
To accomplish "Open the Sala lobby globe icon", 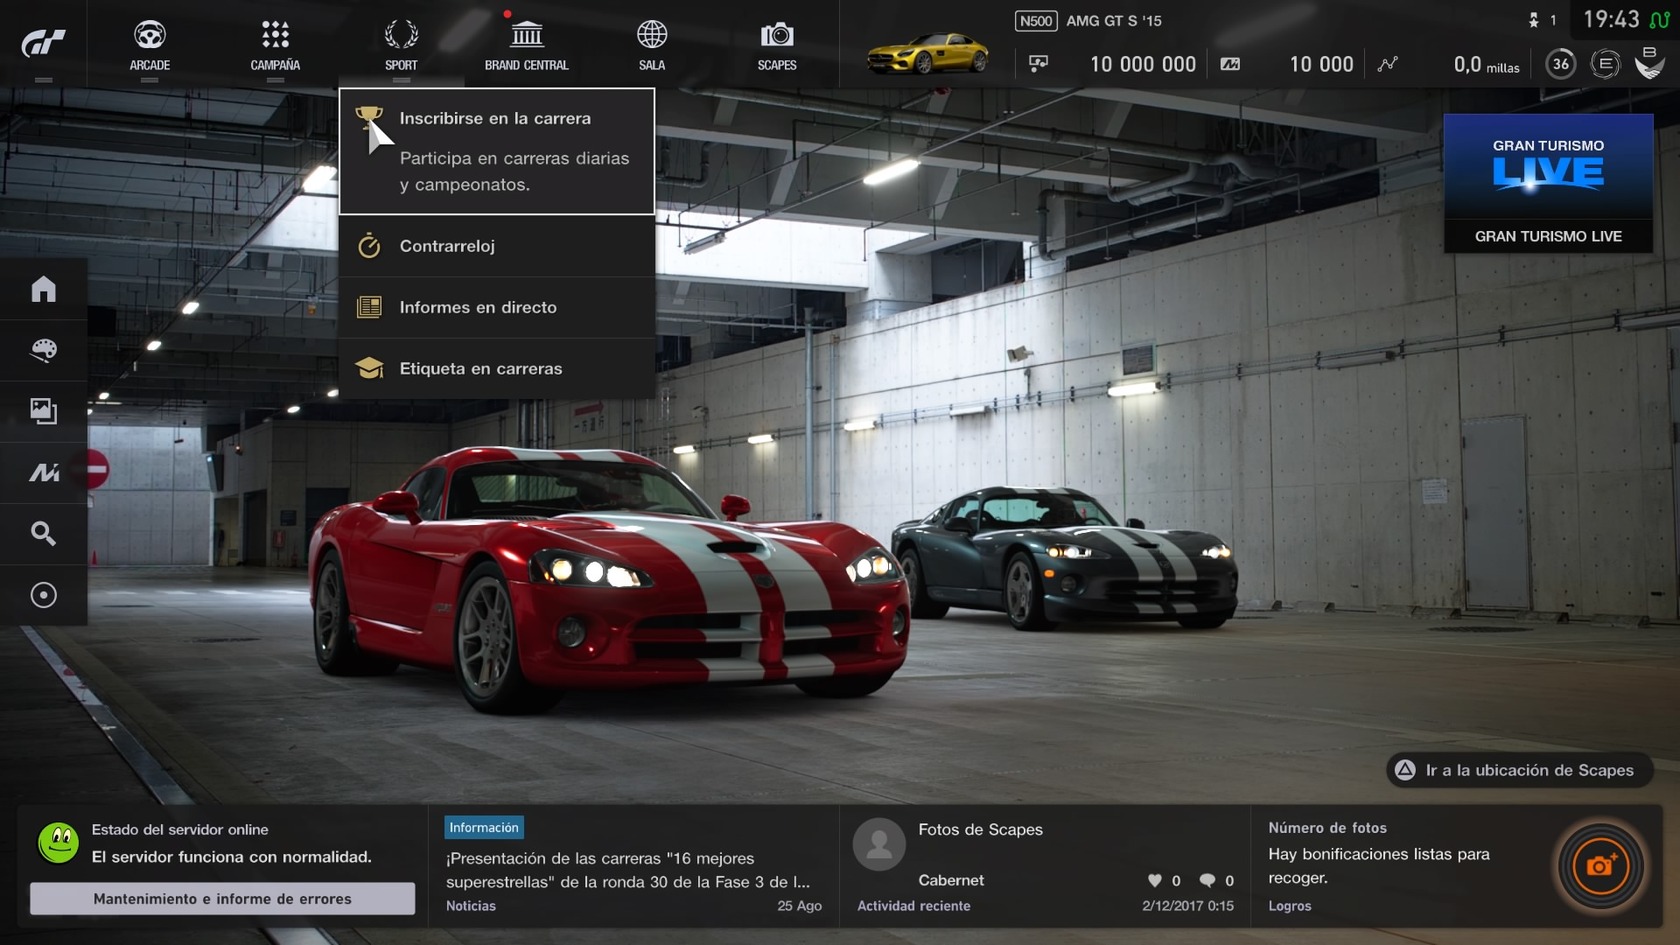I will click(651, 45).
